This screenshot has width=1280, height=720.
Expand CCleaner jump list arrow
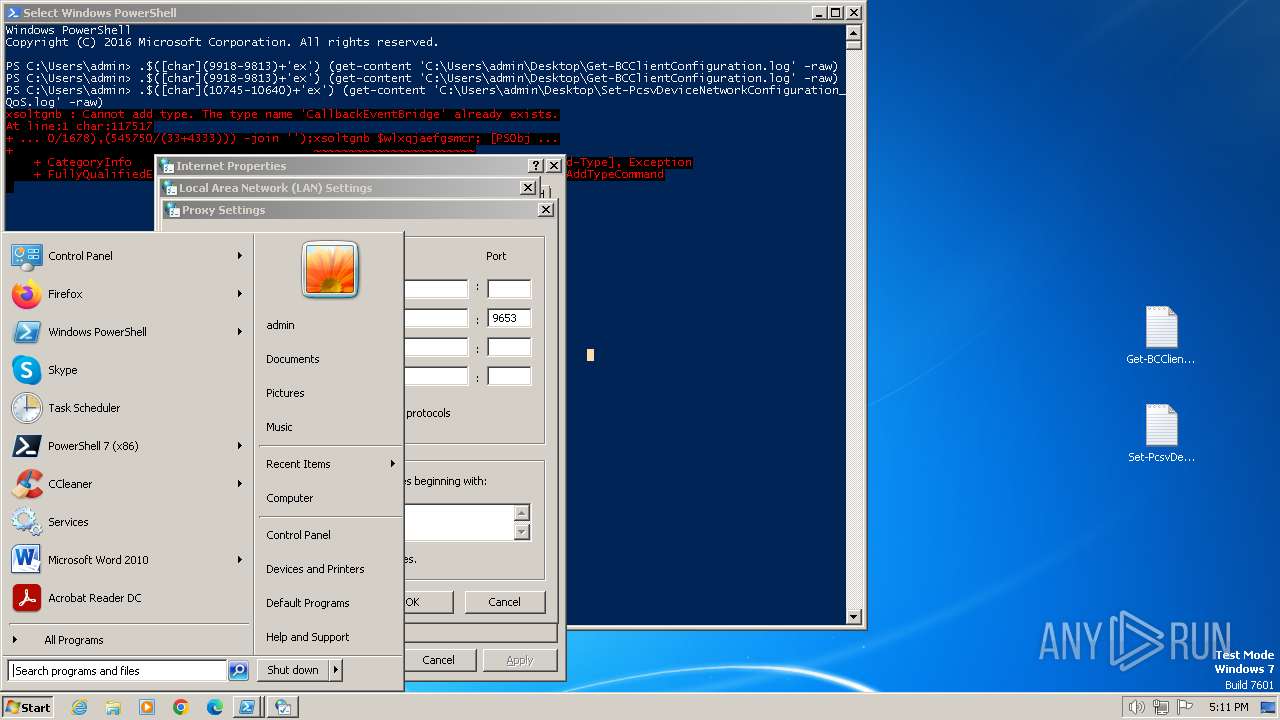point(240,484)
